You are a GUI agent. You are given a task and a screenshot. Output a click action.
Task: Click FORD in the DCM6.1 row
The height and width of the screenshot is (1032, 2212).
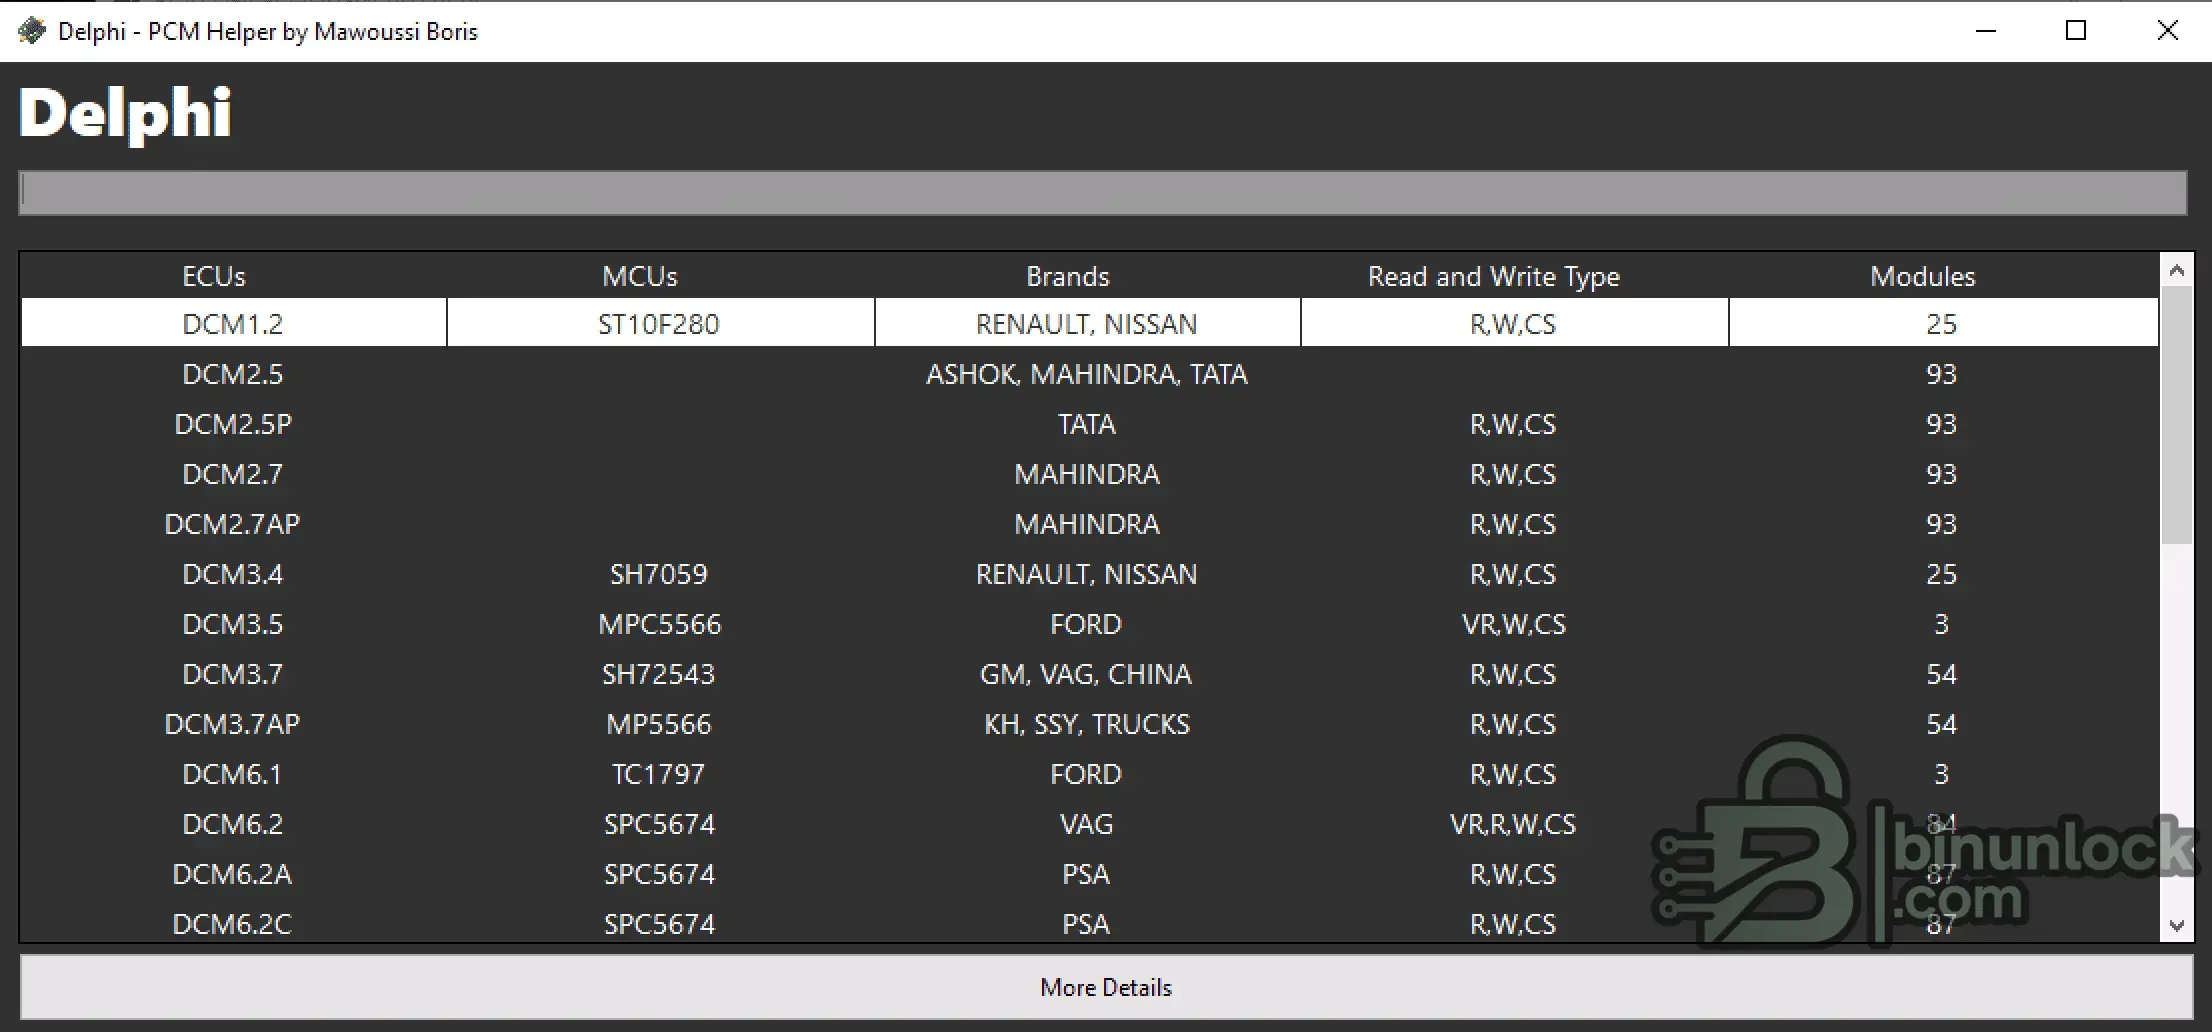[x=1086, y=774]
